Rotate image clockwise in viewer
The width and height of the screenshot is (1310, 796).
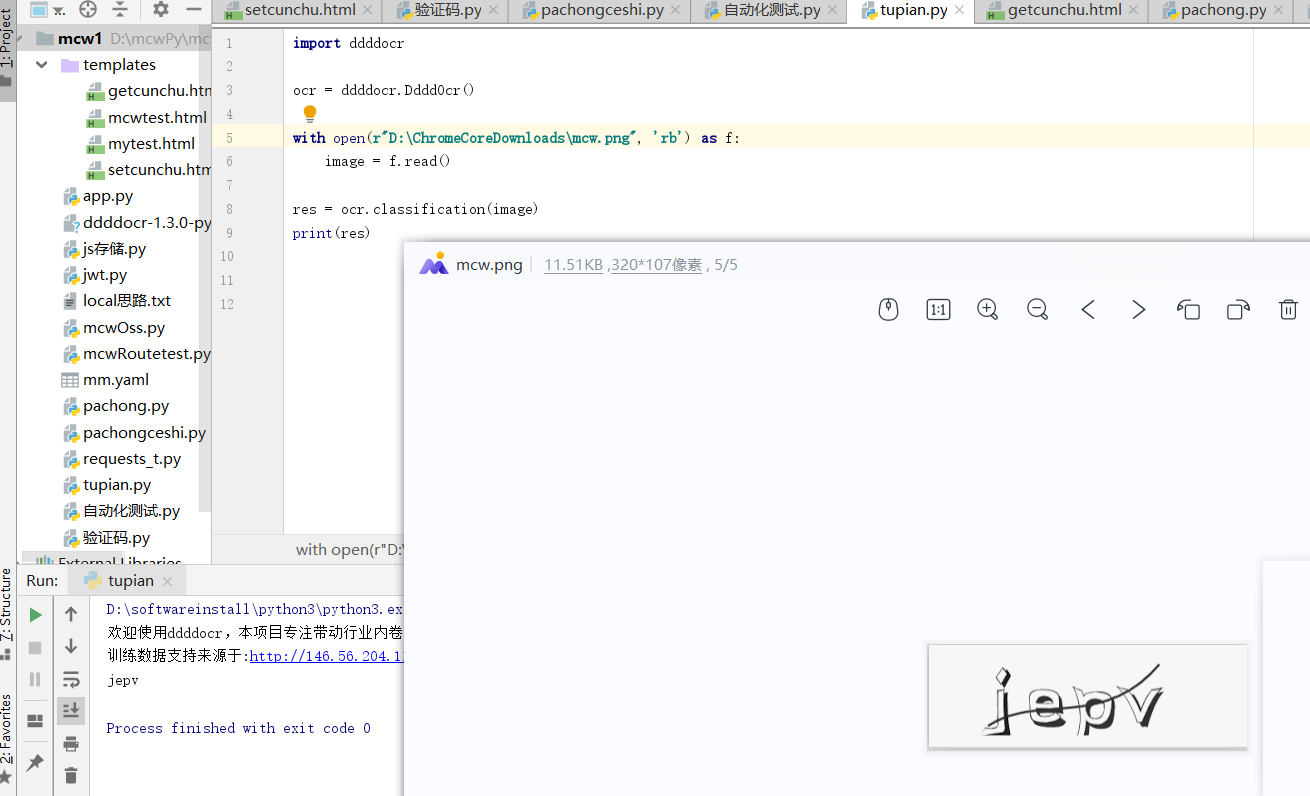click(1238, 310)
